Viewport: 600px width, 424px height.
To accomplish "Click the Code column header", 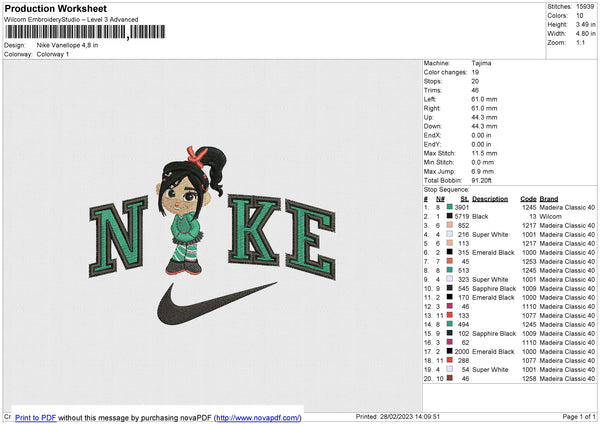I will 528,199.
